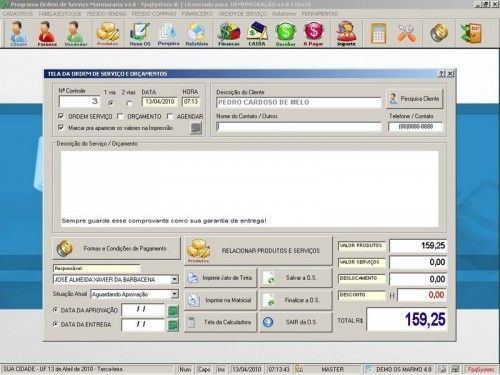Click the printer icon in the status bar
Viewport: 500px width, 375px height.
click(442, 369)
